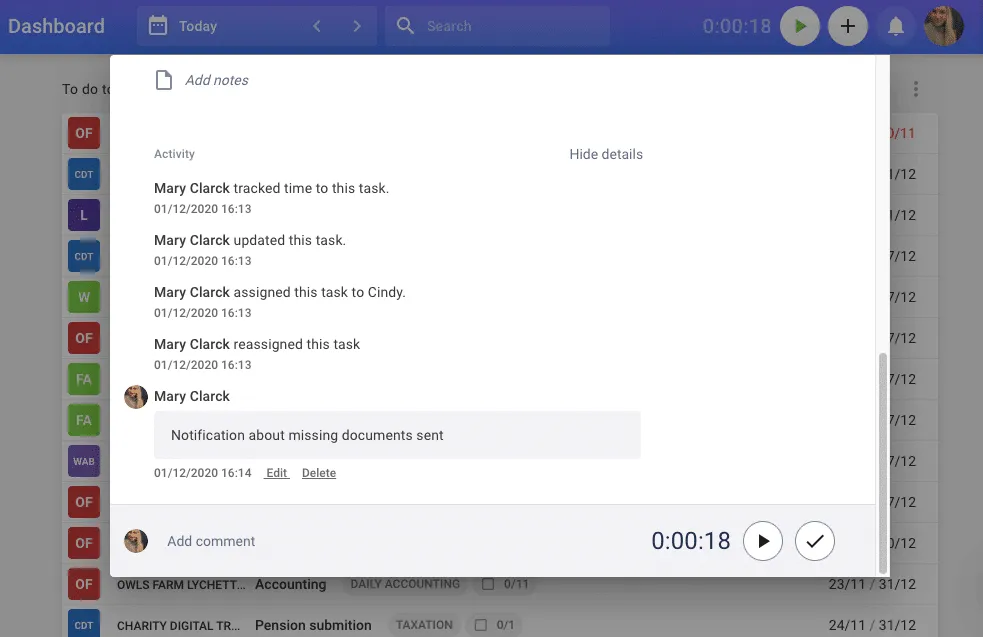Click Dashboard title
The image size is (983, 637).
click(56, 26)
